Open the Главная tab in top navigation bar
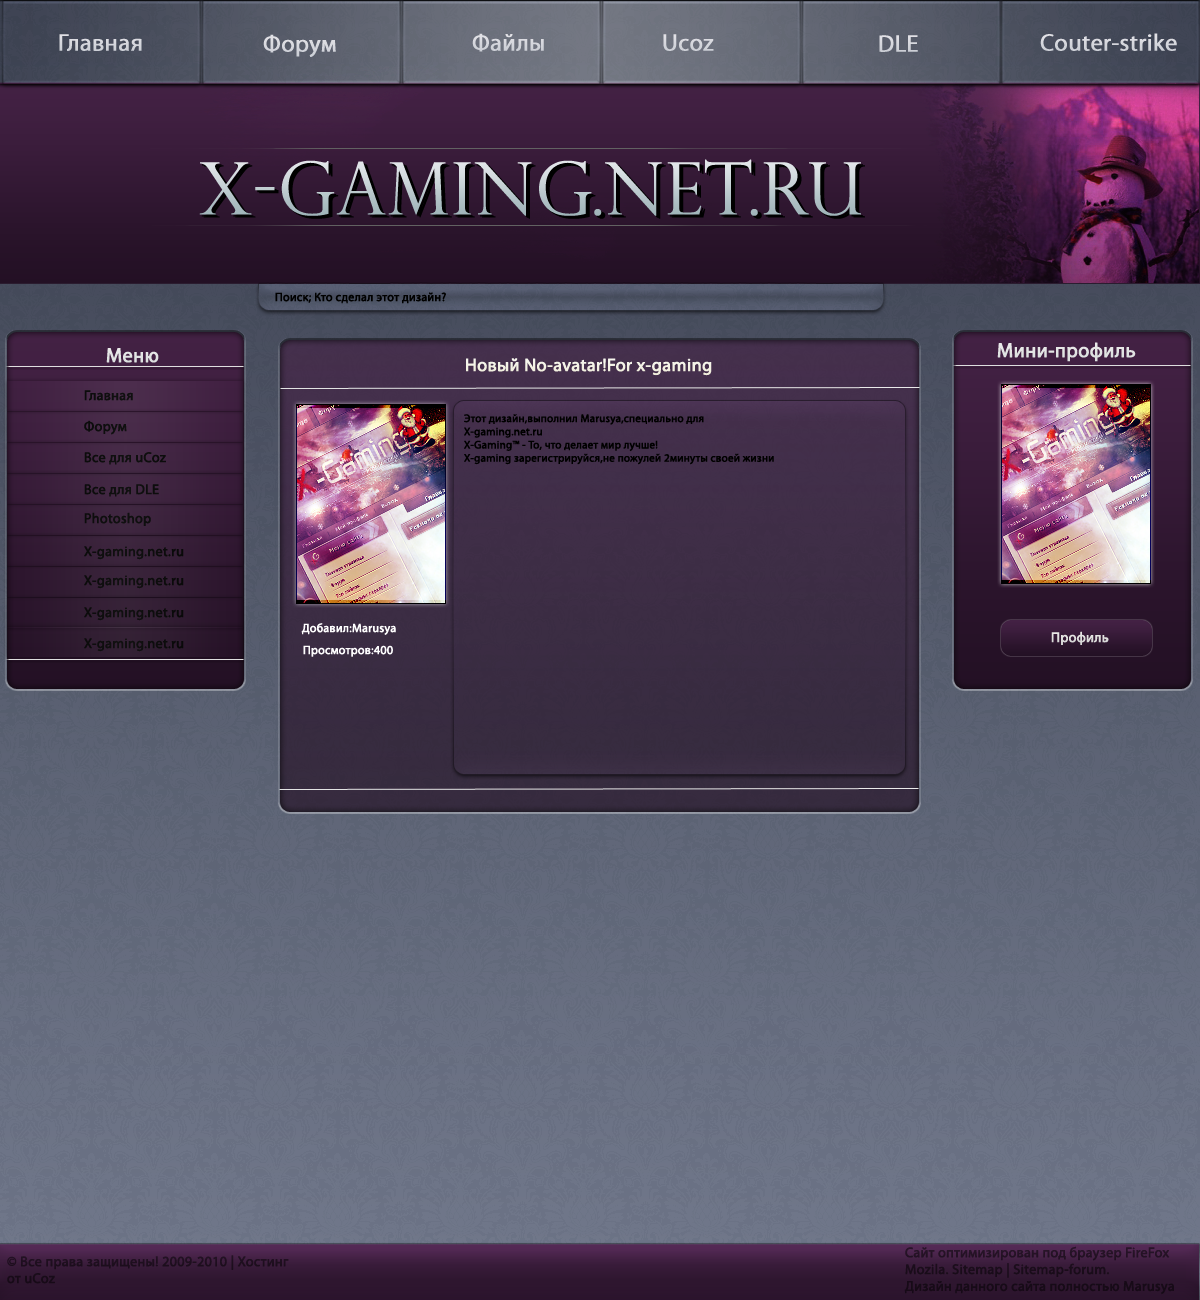Screen dimensions: 1200x1300 (x=100, y=43)
